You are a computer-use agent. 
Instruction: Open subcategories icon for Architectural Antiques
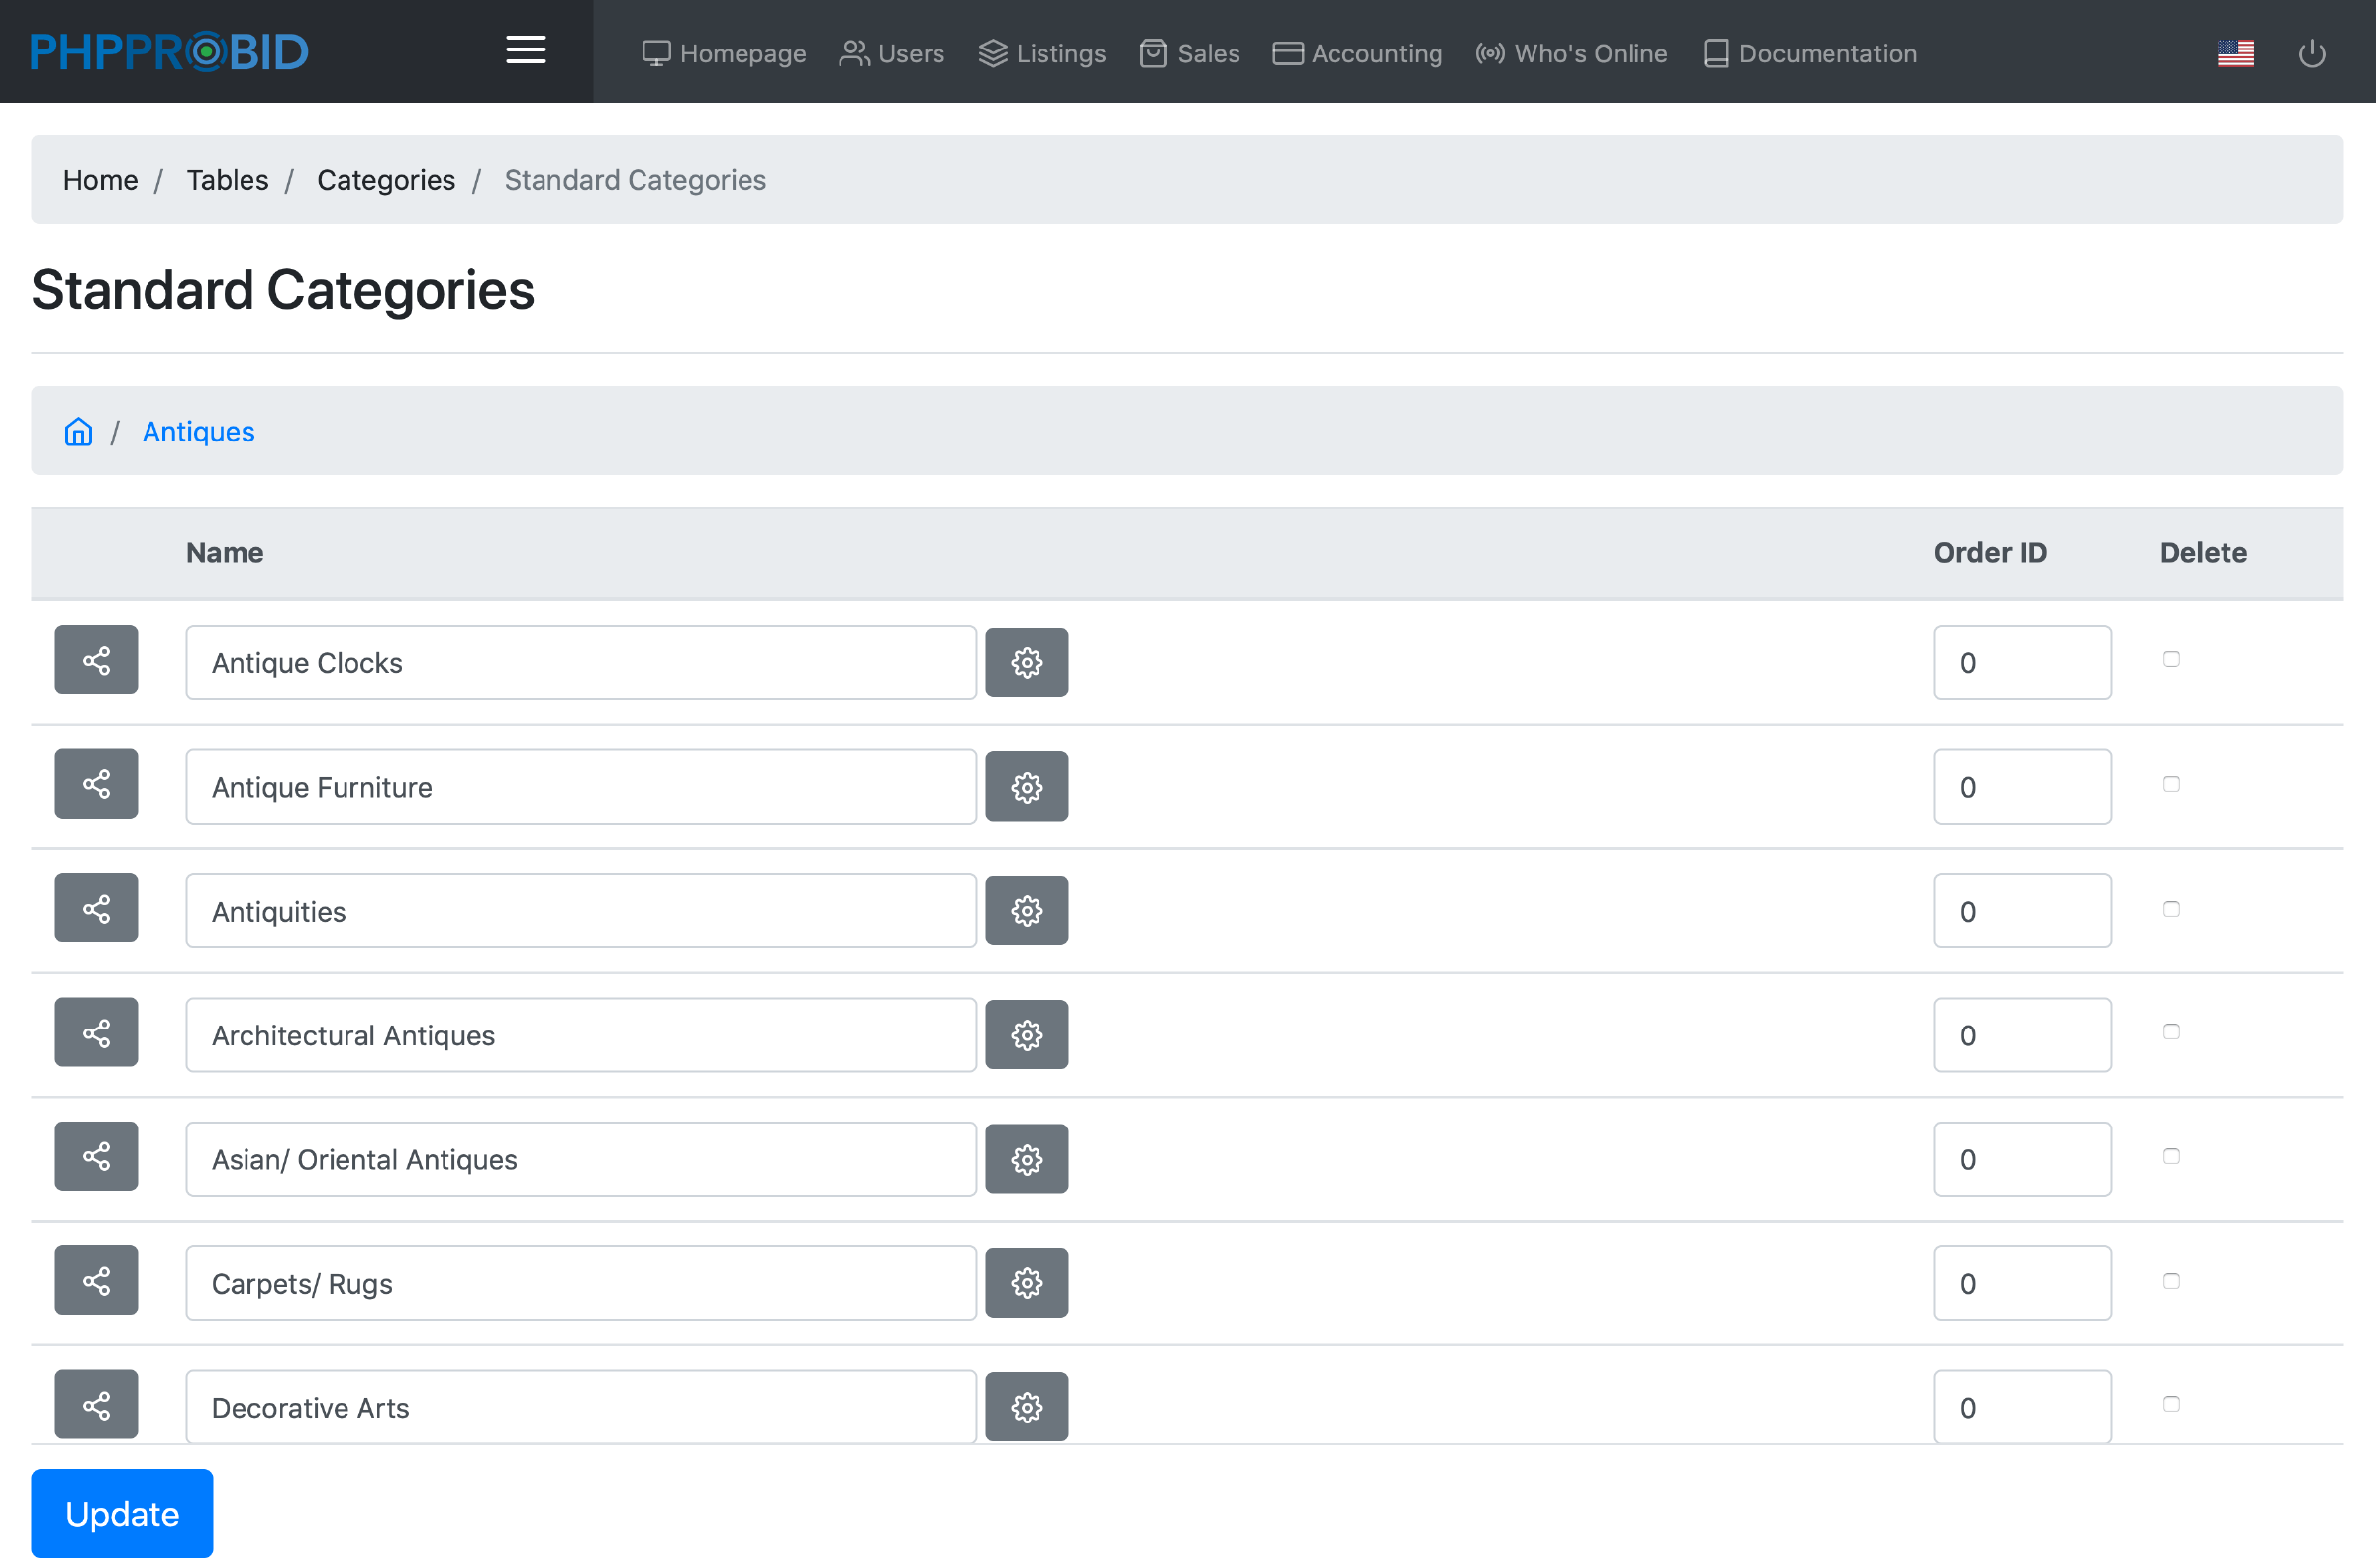96,1033
